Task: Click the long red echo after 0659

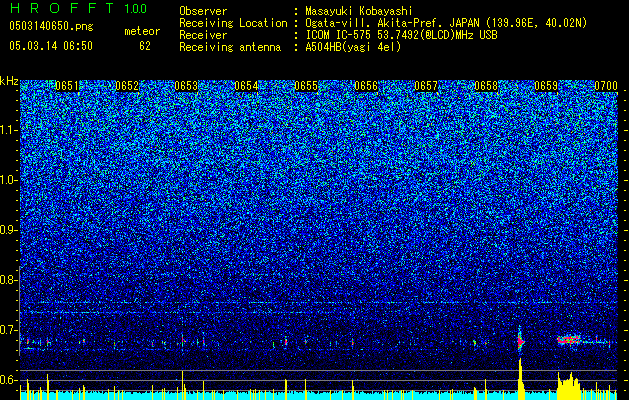Action: tap(569, 340)
